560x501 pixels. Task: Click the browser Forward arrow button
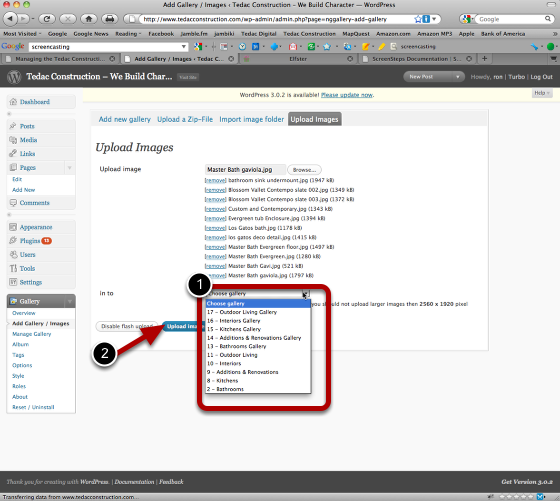24,19
